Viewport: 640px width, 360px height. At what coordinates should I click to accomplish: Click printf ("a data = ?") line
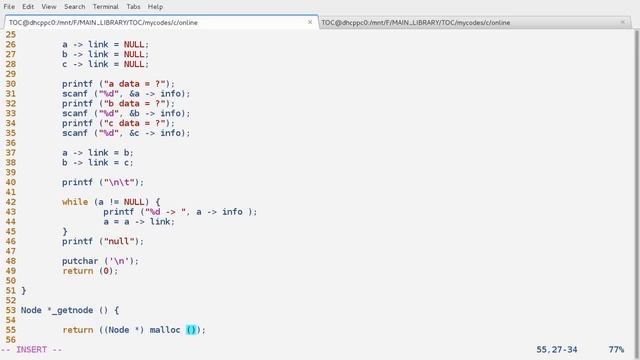(118, 84)
